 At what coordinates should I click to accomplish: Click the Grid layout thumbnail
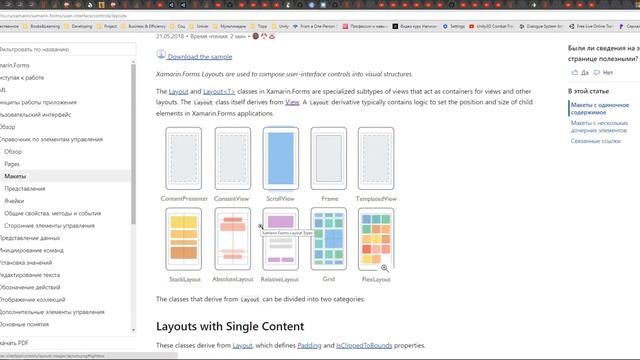(329, 239)
